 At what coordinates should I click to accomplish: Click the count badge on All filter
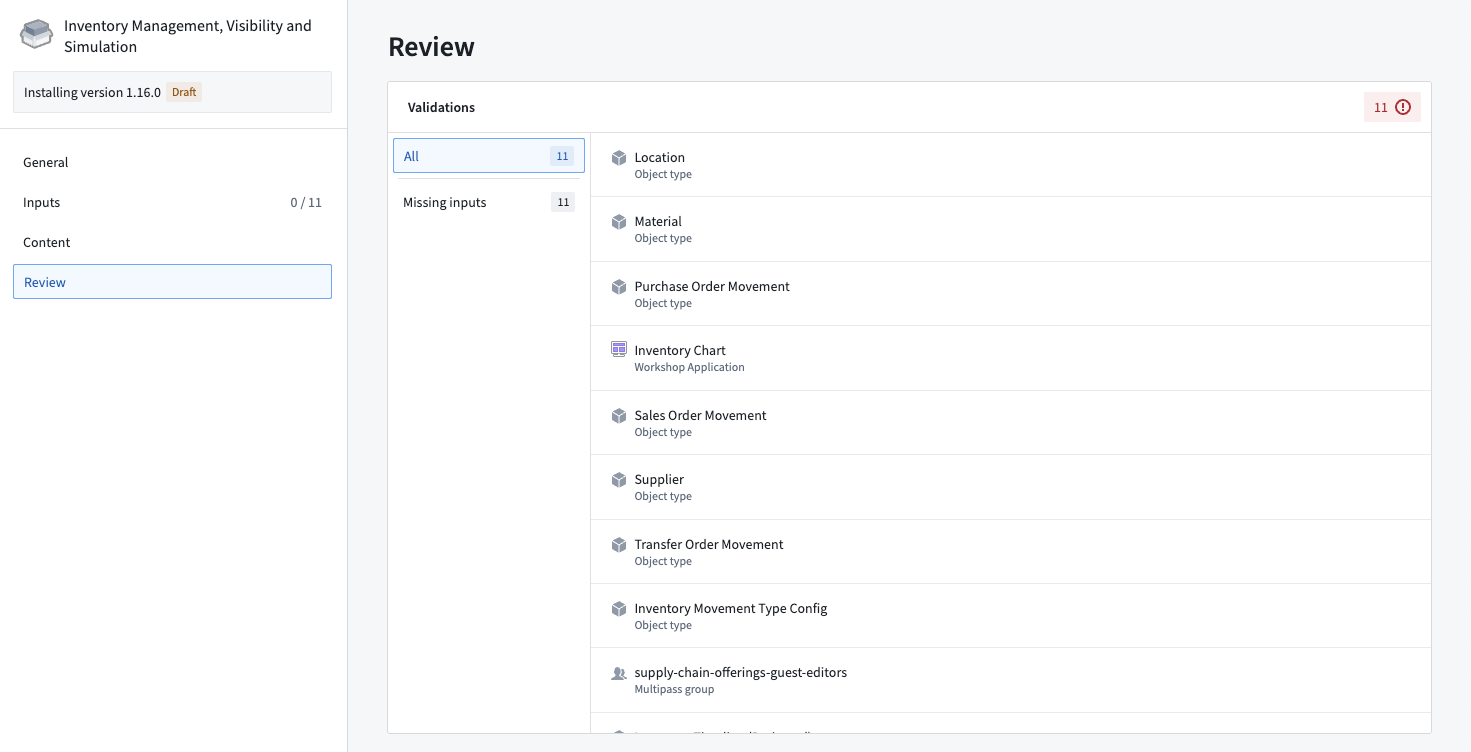[x=562, y=156]
